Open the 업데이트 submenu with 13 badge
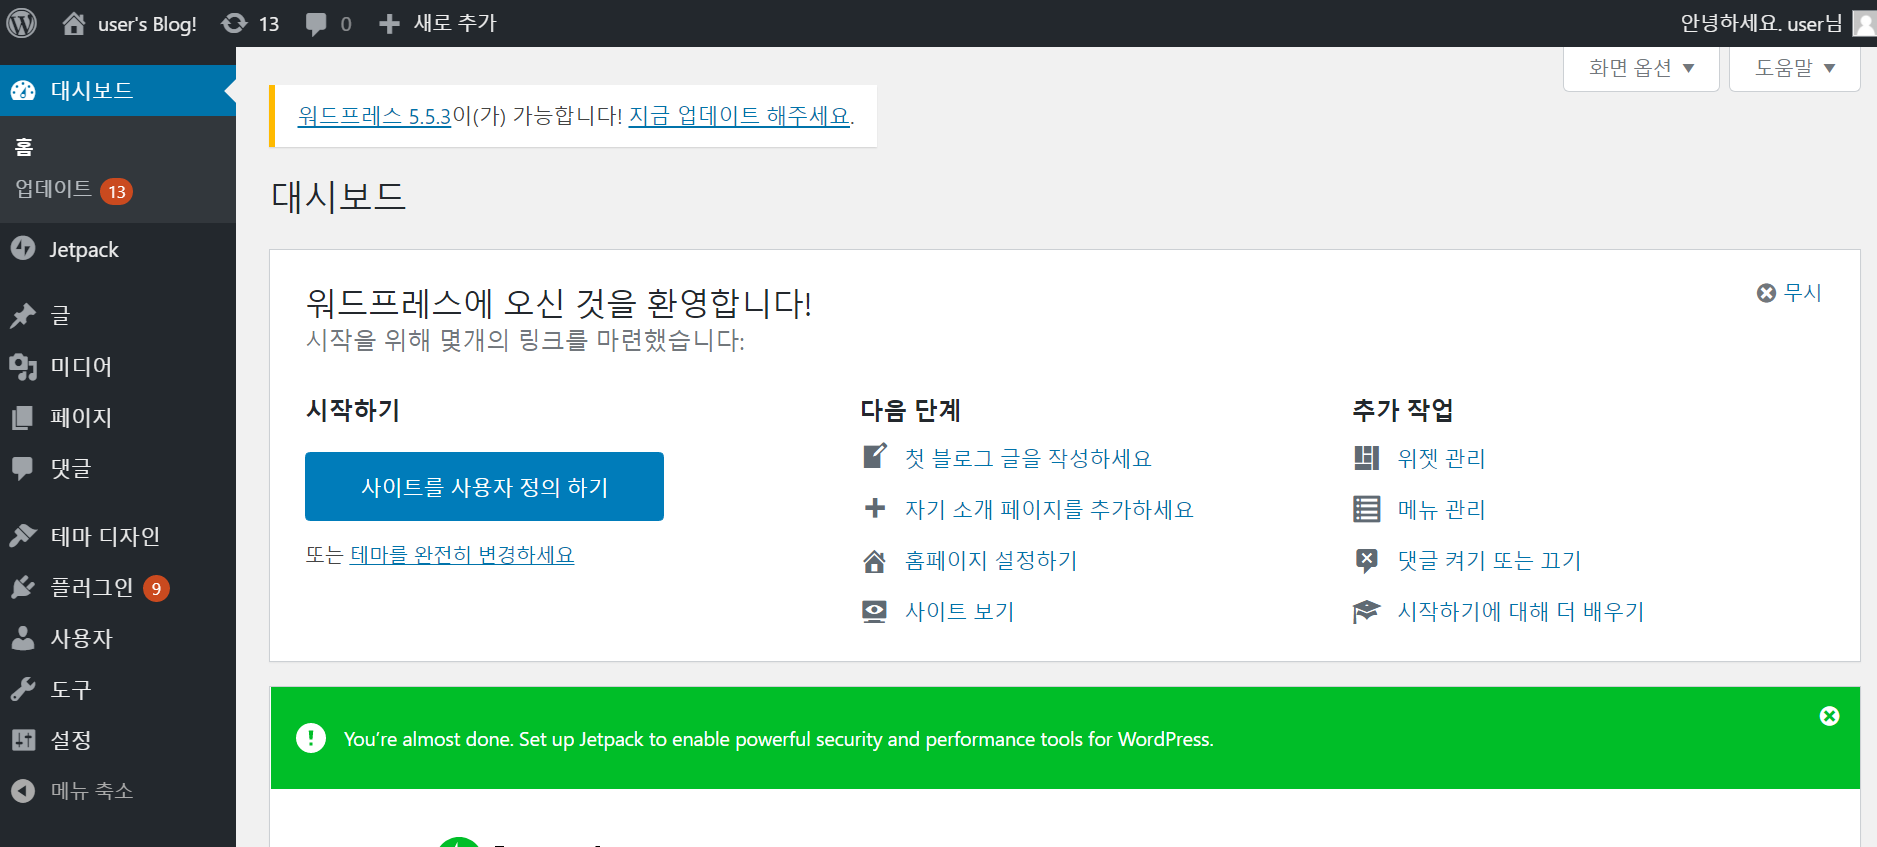 pyautogui.click(x=74, y=190)
